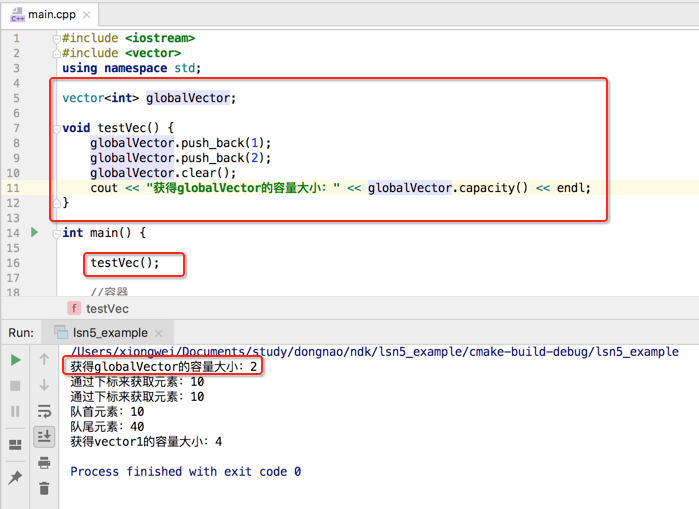Close the lsn5_example run tab
This screenshot has width=699, height=509.
coord(159,333)
